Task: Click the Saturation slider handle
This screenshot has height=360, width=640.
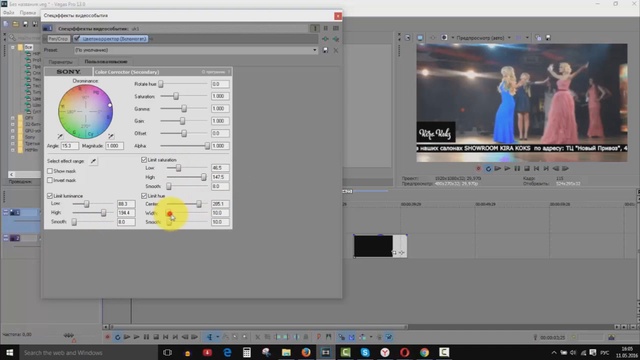Action: pos(176,96)
